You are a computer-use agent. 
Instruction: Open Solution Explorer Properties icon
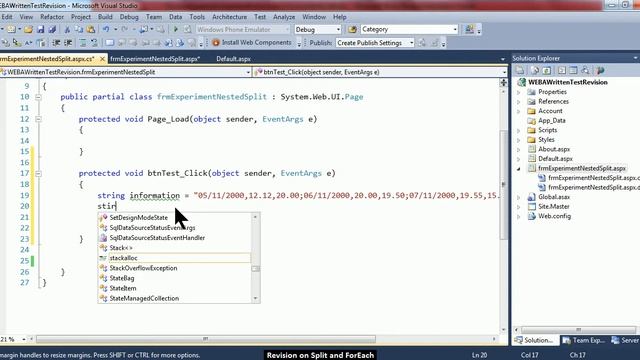tap(520, 70)
